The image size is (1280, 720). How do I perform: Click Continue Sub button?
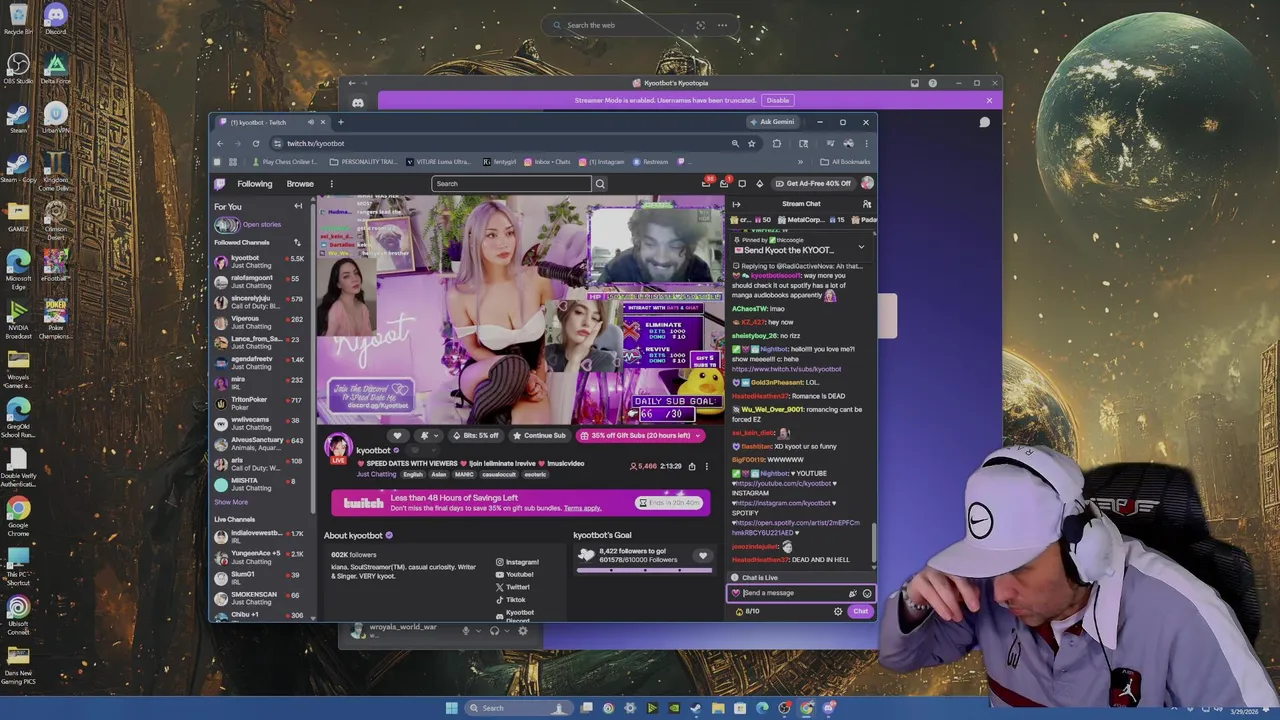coord(539,435)
